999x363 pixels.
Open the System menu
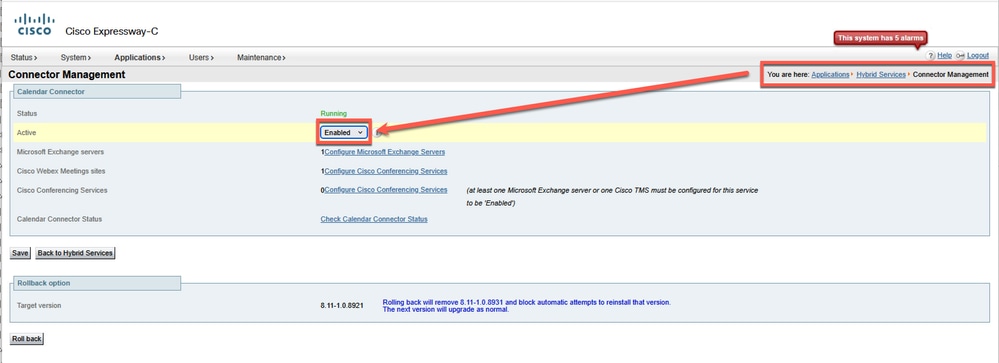point(76,57)
